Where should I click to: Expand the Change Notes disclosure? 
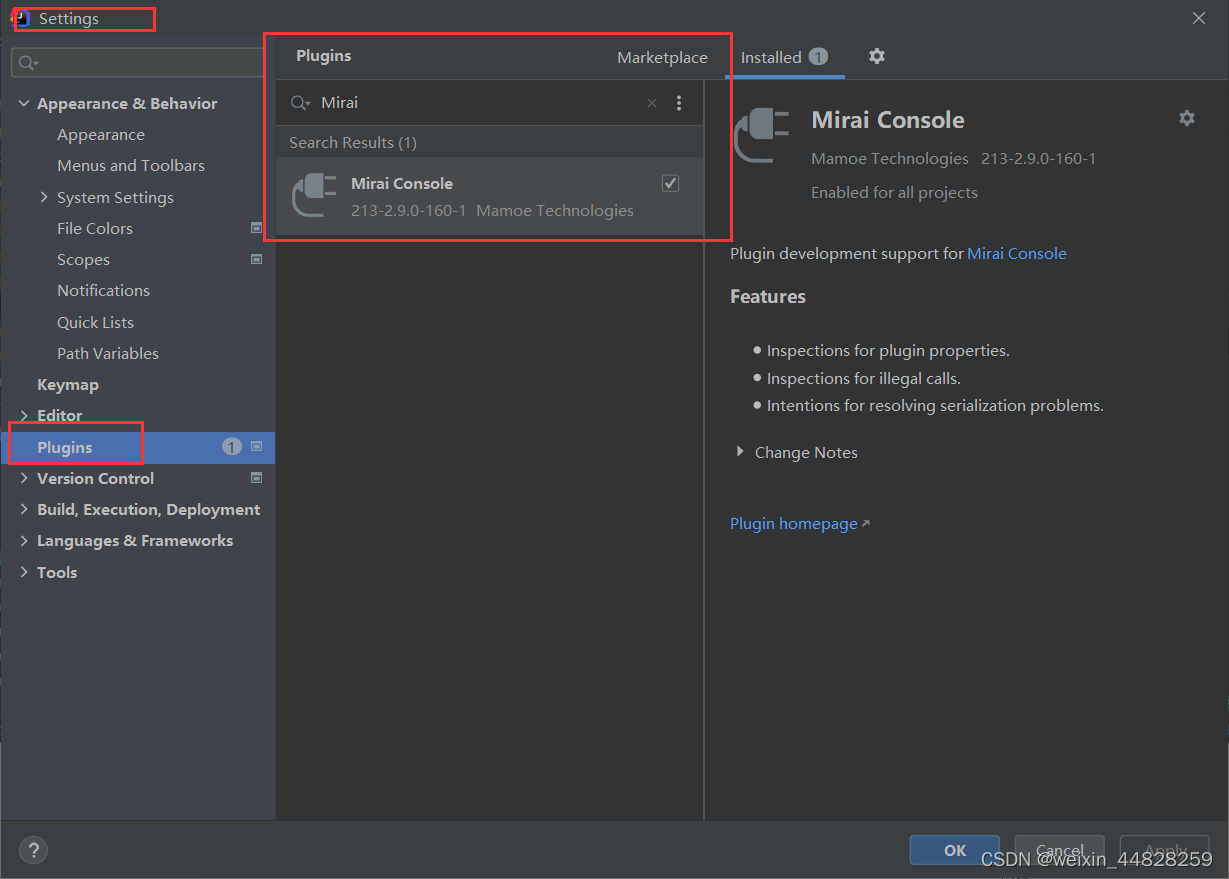pyautogui.click(x=740, y=452)
